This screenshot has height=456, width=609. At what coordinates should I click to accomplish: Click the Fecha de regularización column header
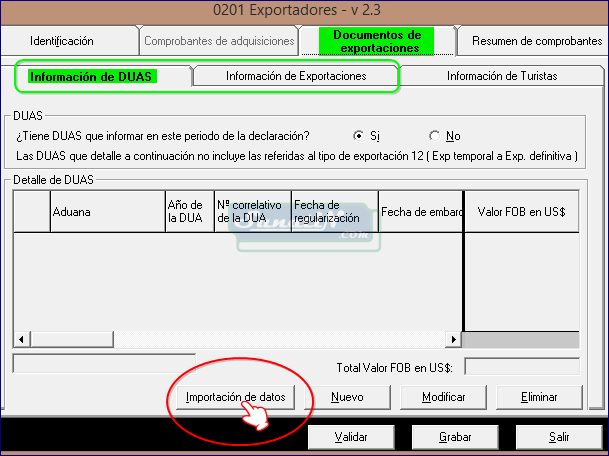pyautogui.click(x=335, y=212)
